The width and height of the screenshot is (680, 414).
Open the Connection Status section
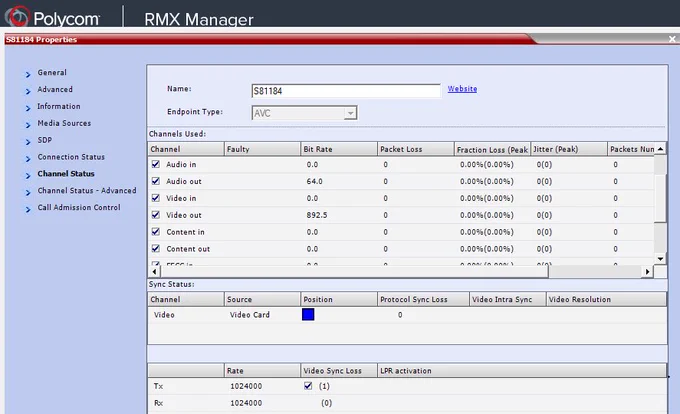tap(71, 157)
